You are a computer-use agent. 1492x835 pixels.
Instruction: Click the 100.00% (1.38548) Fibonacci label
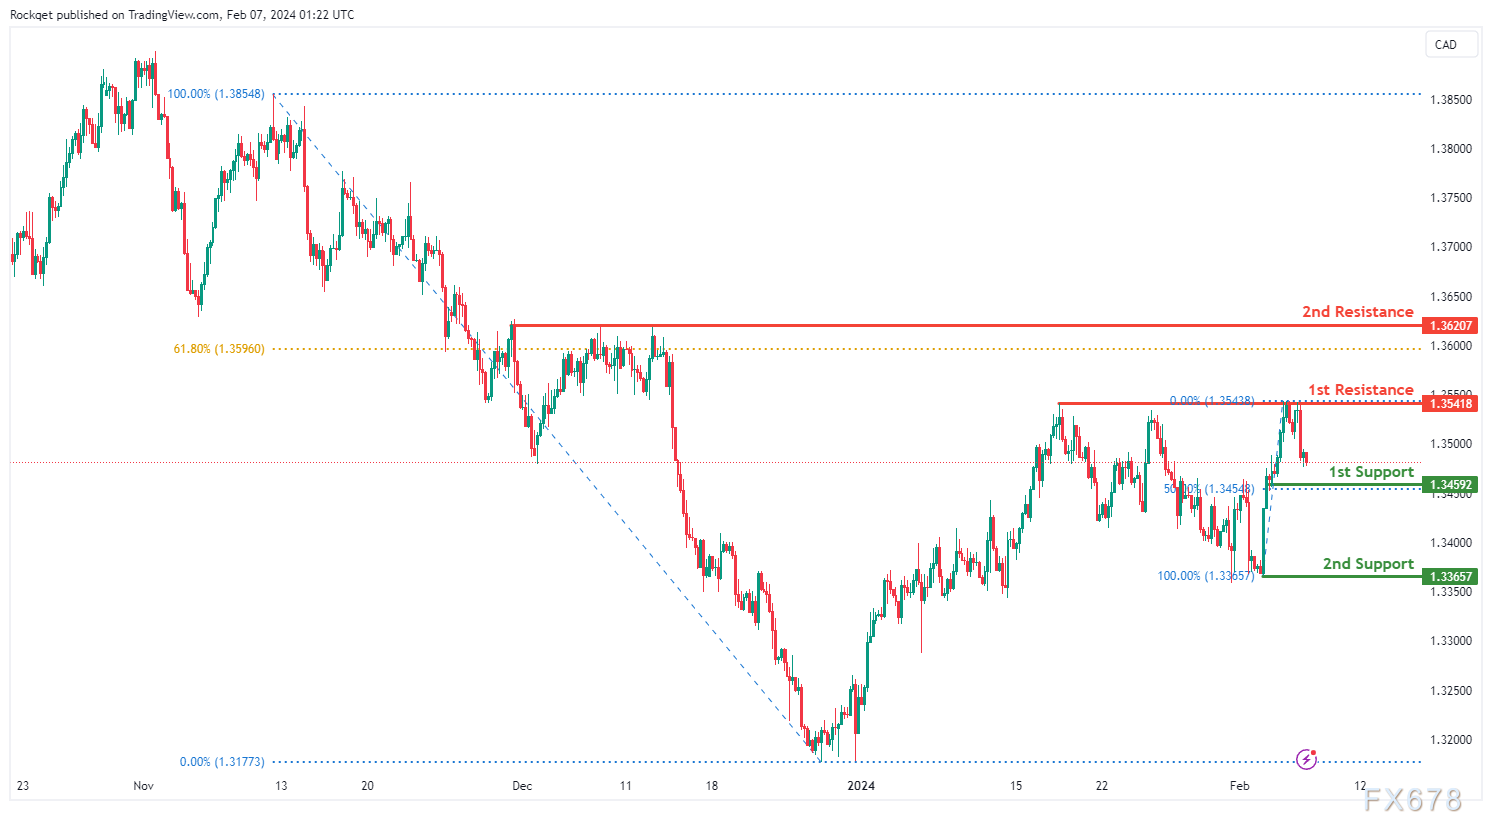[216, 94]
